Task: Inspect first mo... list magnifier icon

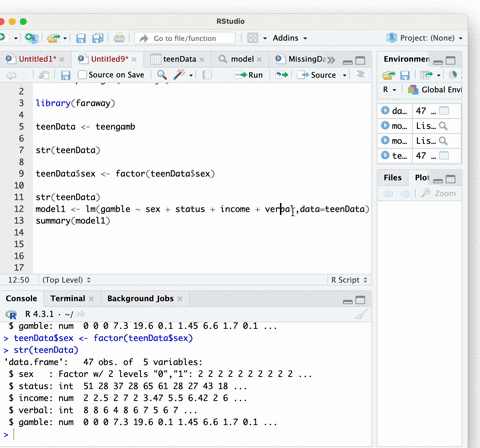Action: pyautogui.click(x=443, y=126)
